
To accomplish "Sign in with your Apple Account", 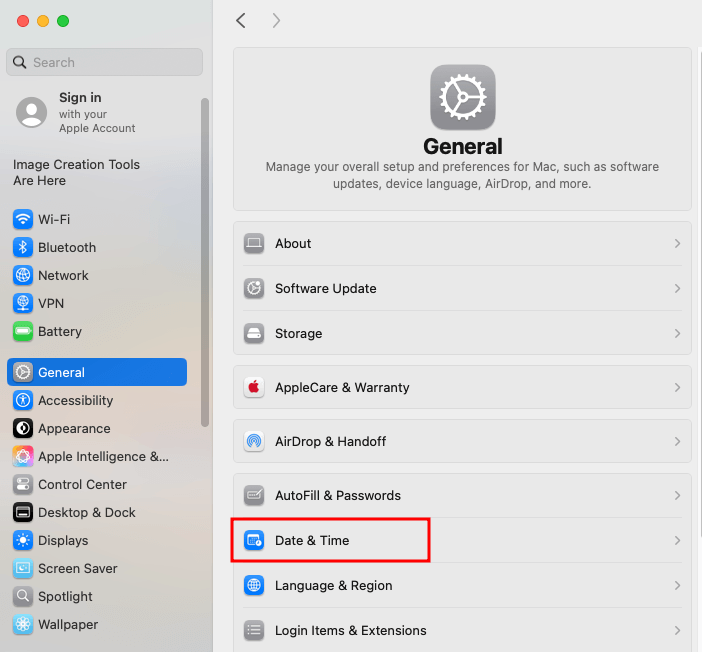I will pyautogui.click(x=97, y=112).
